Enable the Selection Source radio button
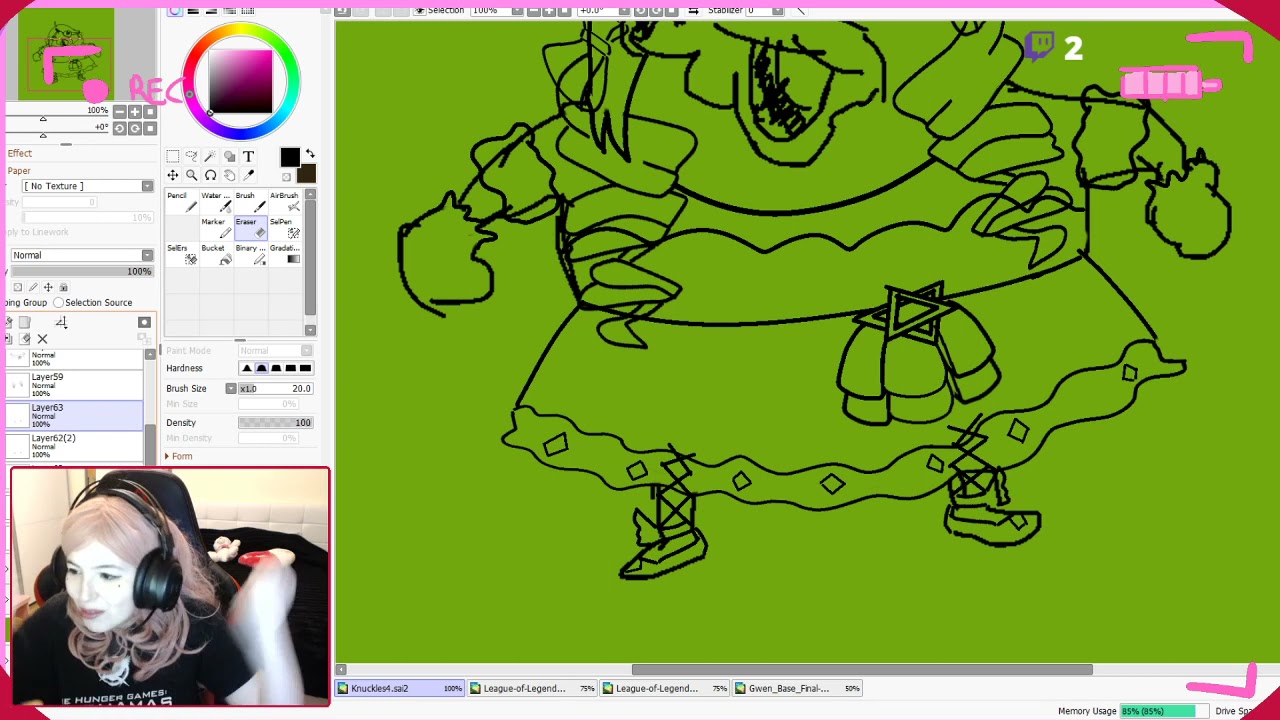The image size is (1280, 720). [x=59, y=303]
